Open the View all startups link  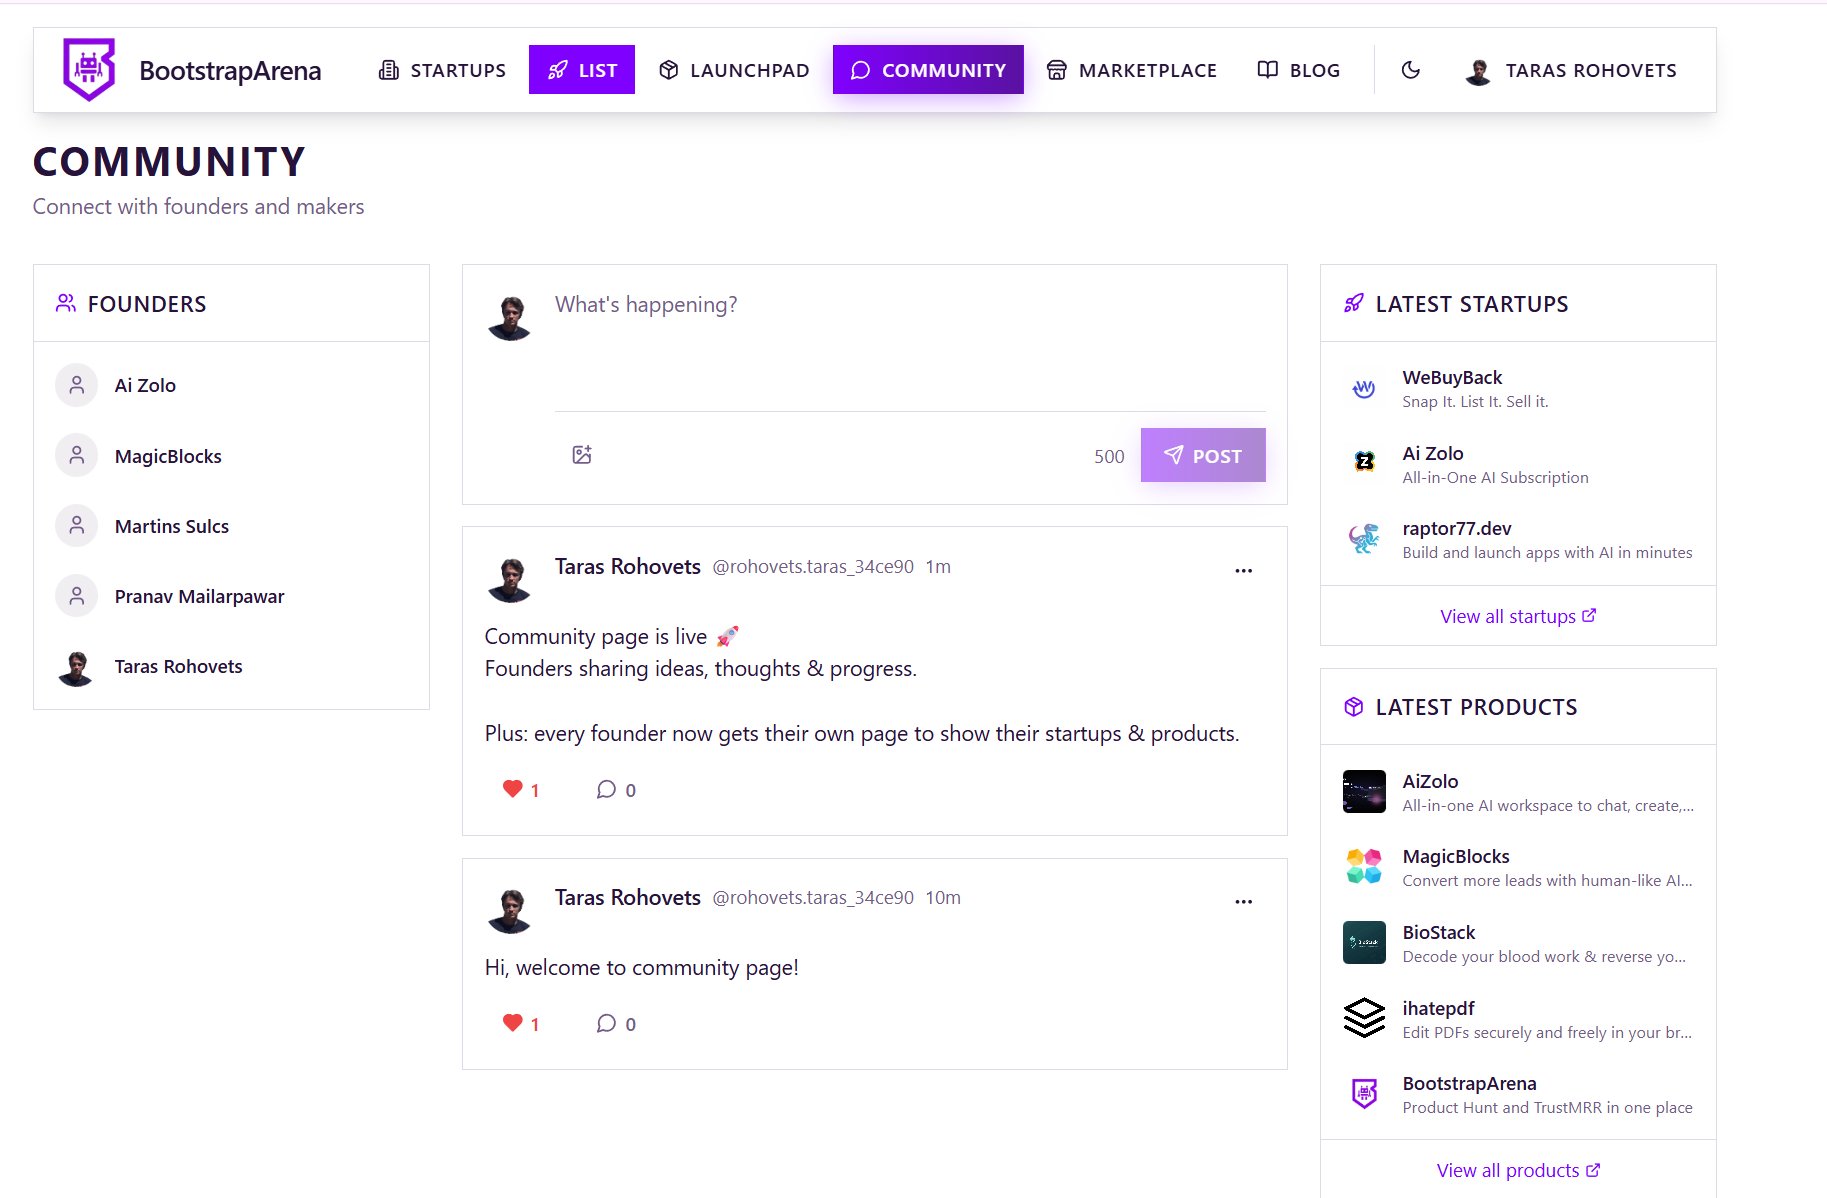pyautogui.click(x=1517, y=616)
